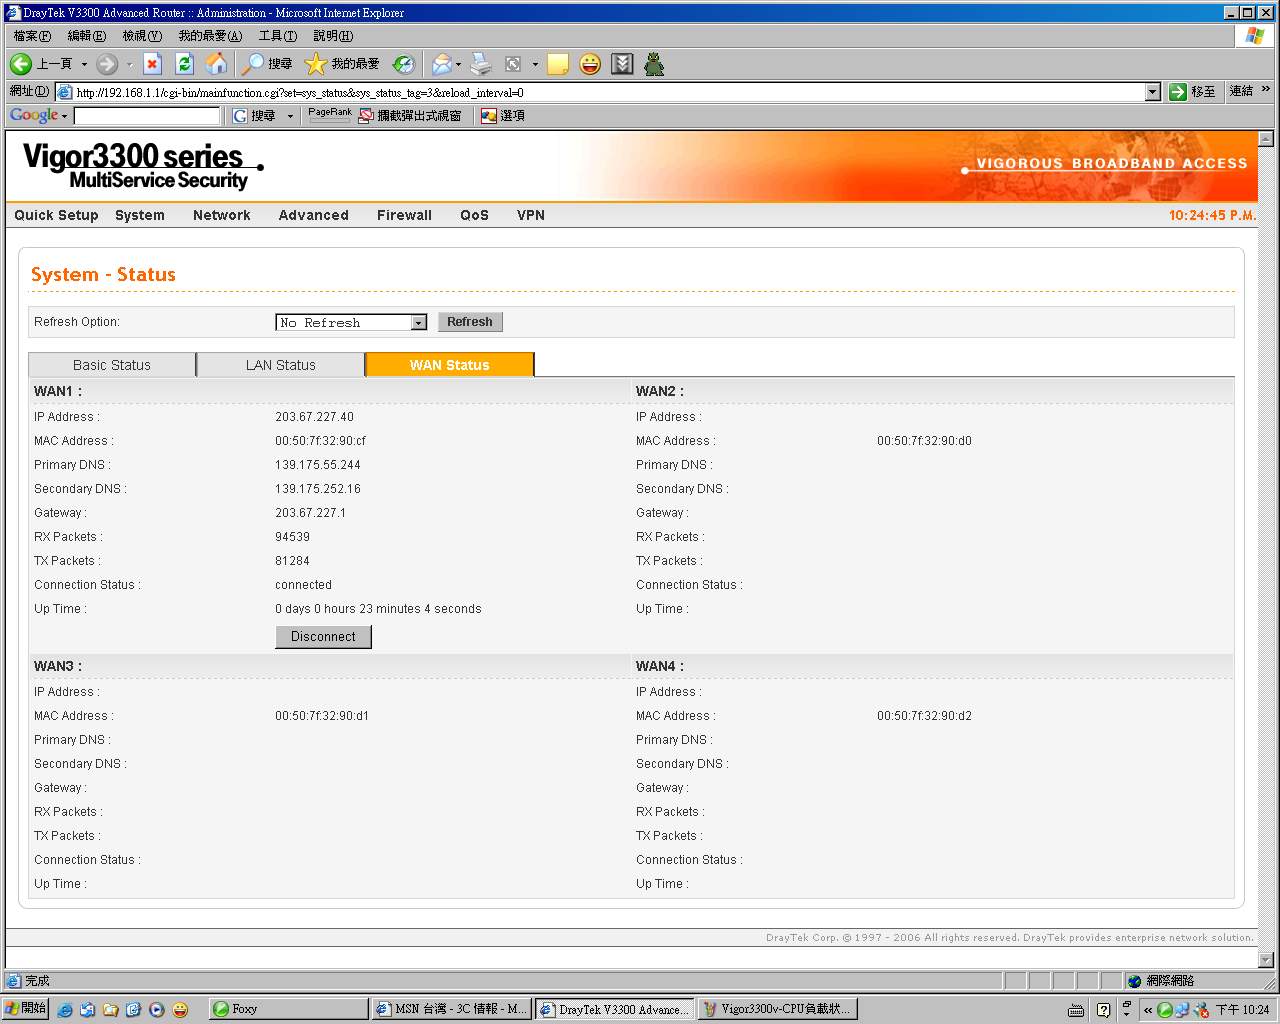Viewport: 1280px width, 1024px height.
Task: Click the Google toolbar search field
Action: tap(147, 116)
